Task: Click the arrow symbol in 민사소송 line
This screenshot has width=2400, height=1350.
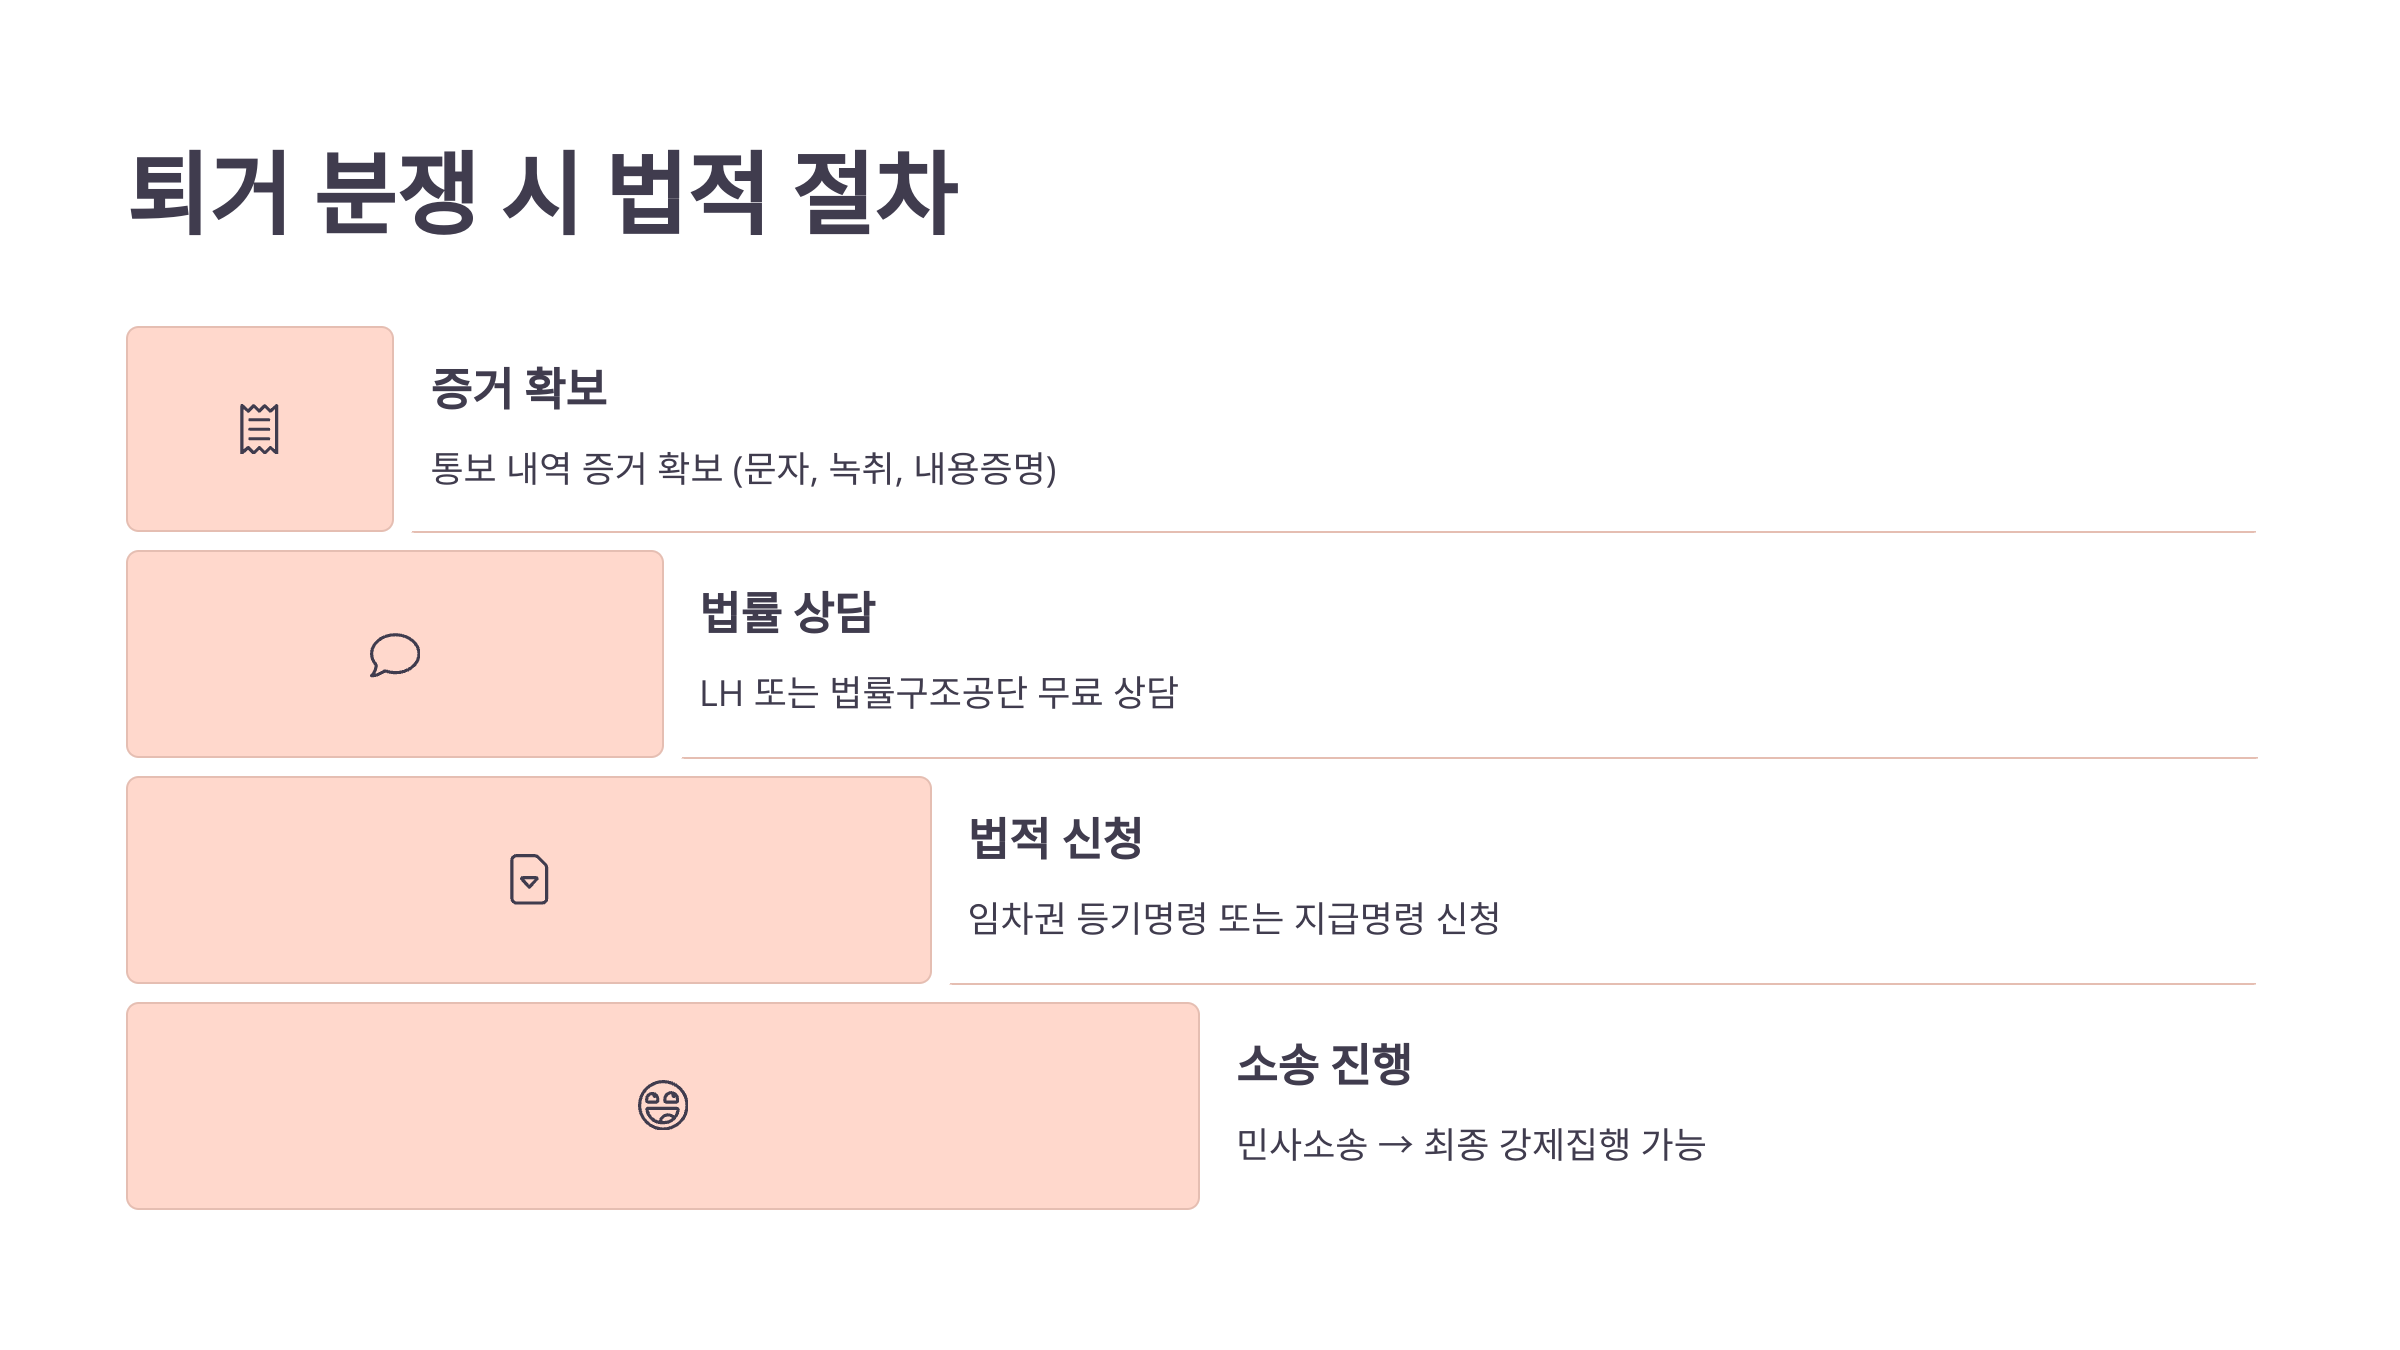Action: click(x=1395, y=1145)
